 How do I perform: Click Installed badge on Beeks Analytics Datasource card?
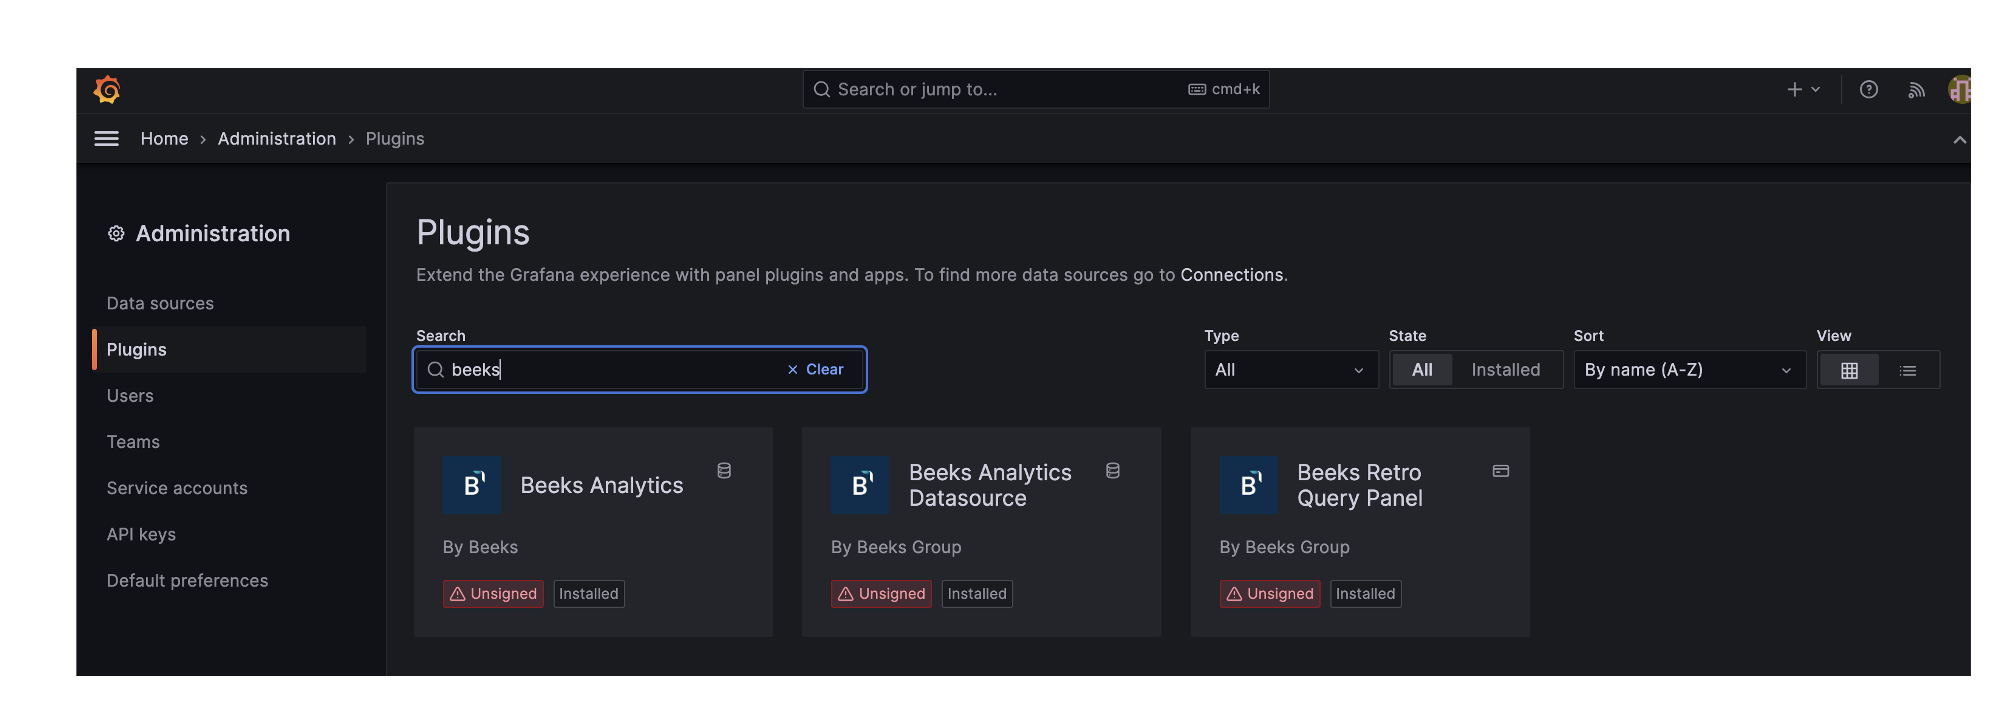(x=977, y=594)
